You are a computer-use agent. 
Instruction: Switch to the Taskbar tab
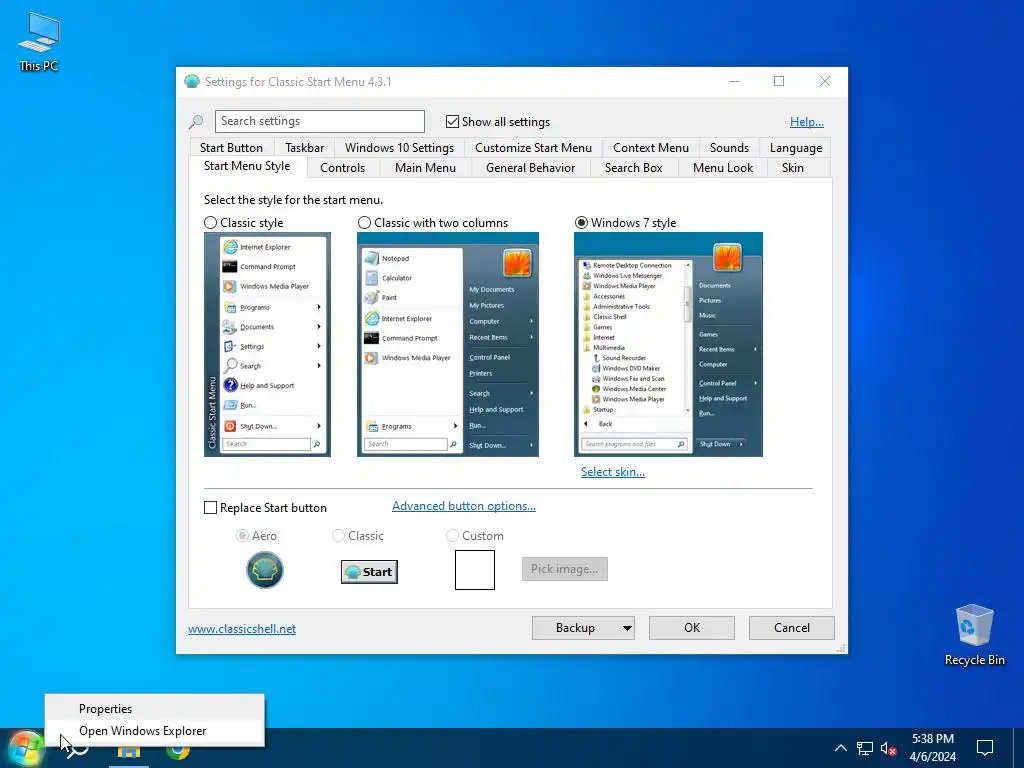click(x=304, y=148)
